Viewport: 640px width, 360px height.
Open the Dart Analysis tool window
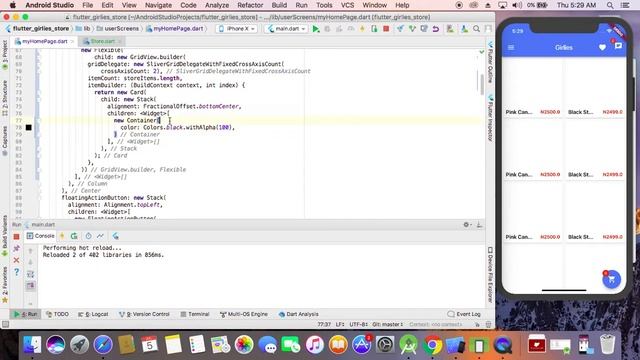pos(298,314)
